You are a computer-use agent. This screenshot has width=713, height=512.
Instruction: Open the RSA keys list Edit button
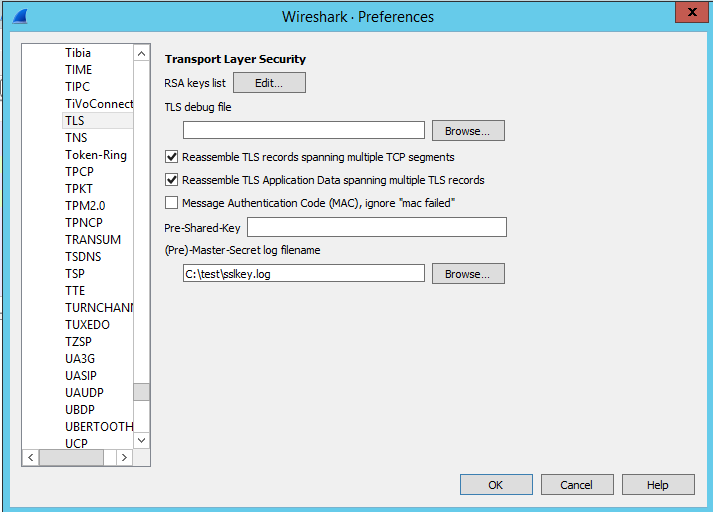[269, 83]
